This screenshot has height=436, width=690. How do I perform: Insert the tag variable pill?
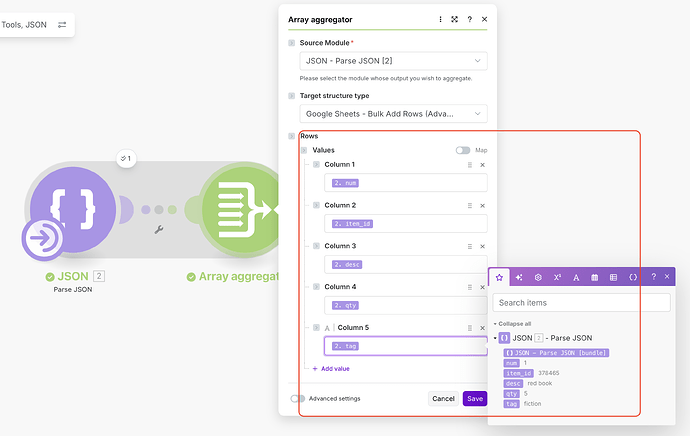[511, 403]
